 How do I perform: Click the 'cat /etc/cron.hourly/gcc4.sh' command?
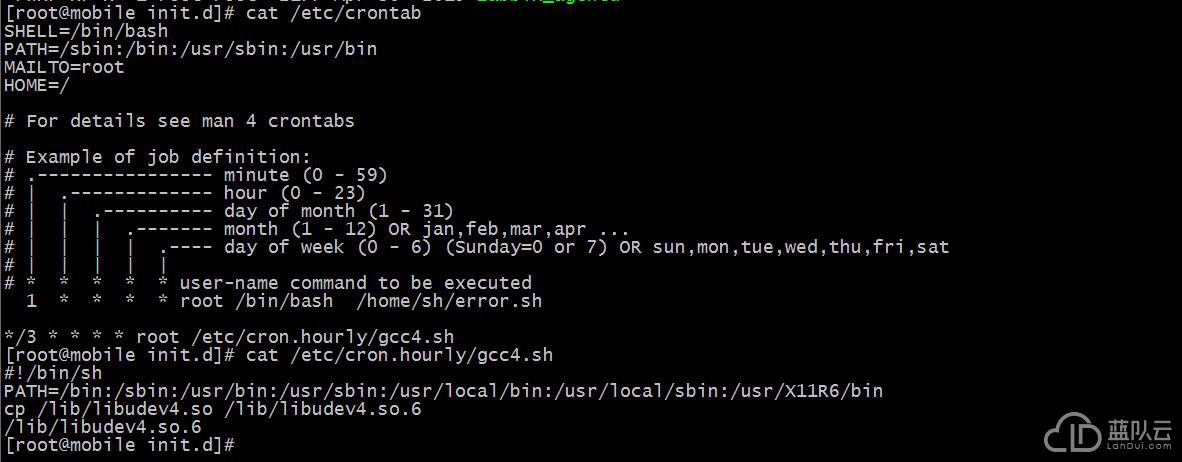tap(400, 355)
